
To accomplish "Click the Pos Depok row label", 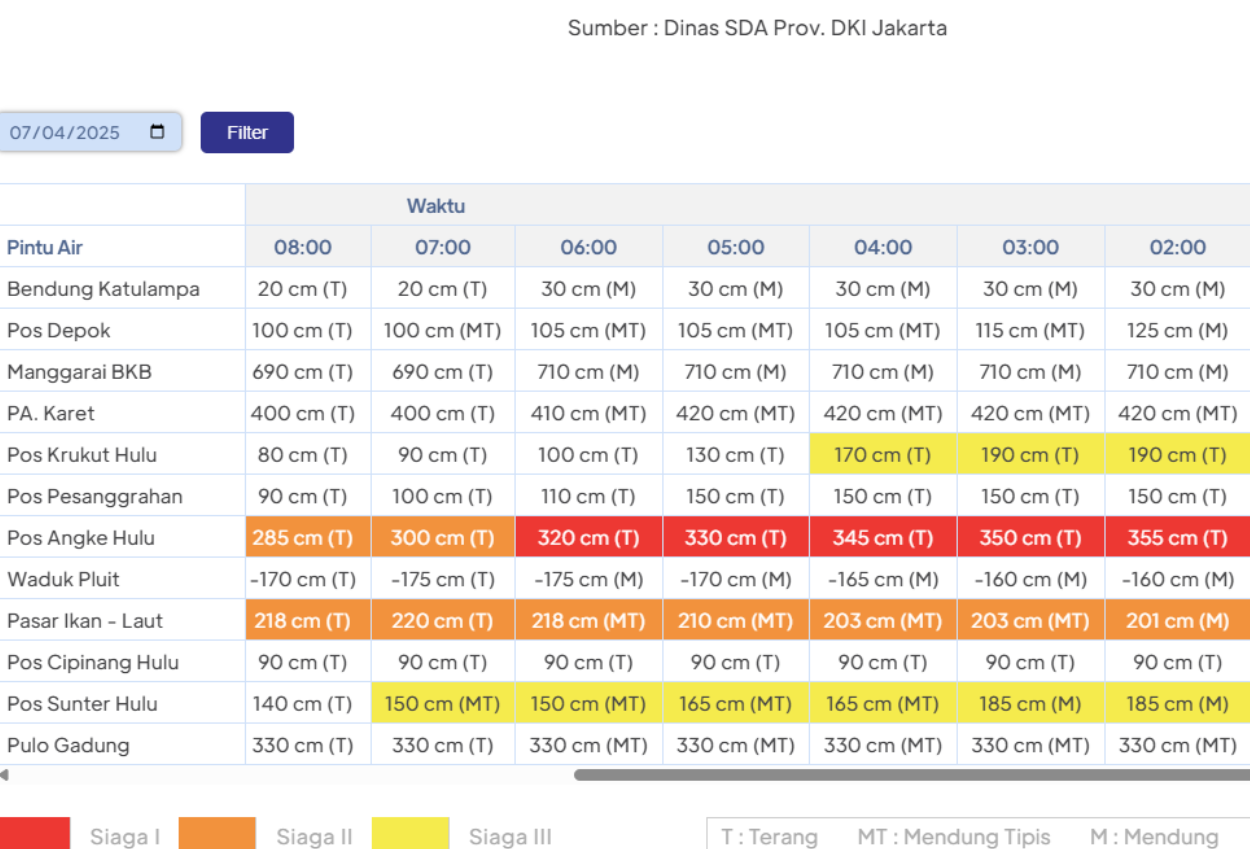I will tap(59, 330).
